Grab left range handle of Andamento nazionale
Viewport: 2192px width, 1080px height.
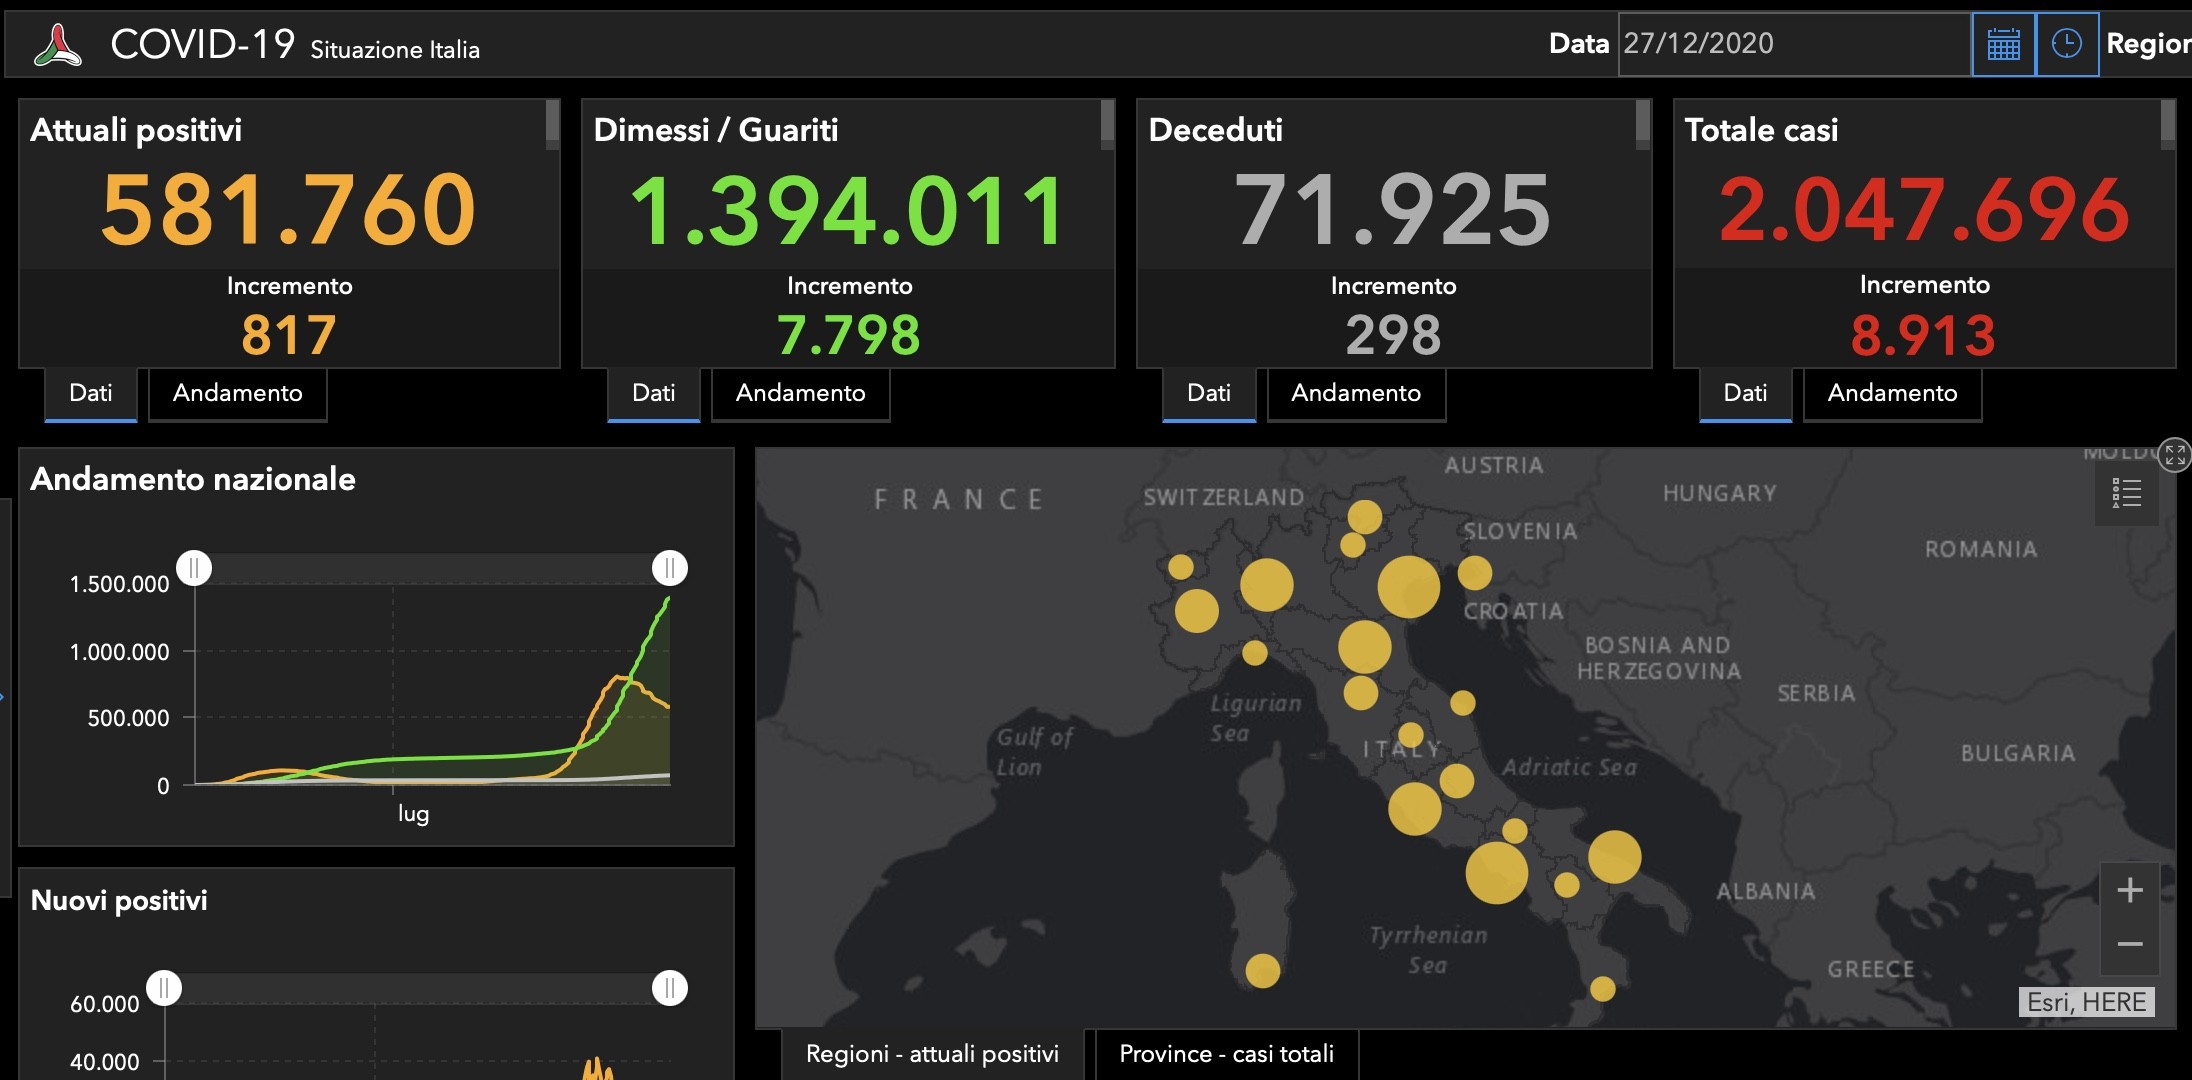[194, 568]
